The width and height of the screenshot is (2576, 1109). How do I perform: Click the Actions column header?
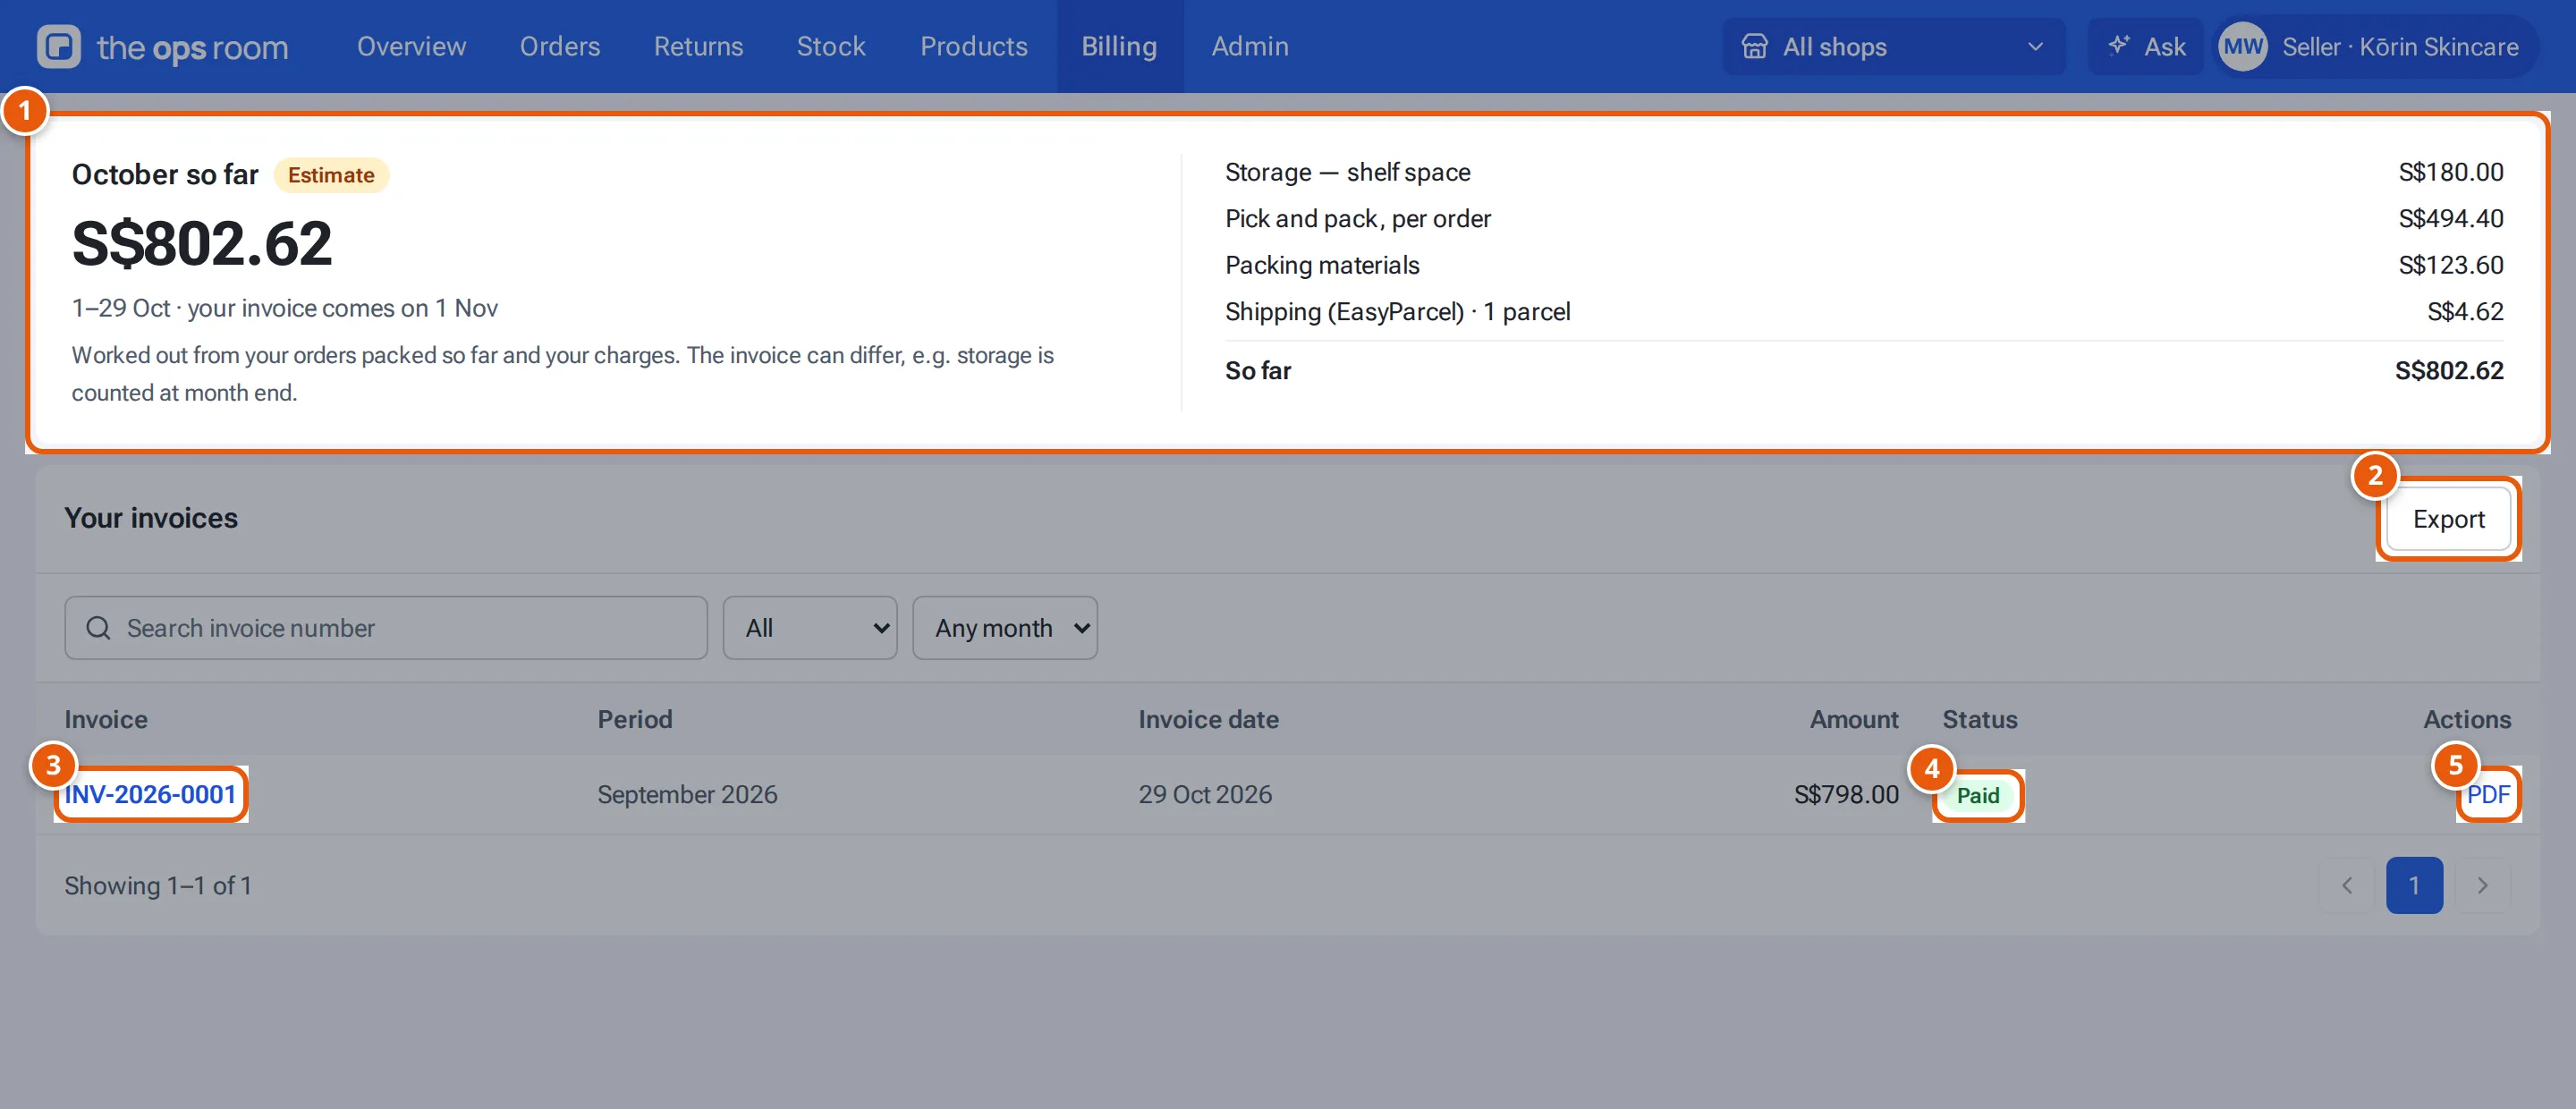pyautogui.click(x=2467, y=719)
